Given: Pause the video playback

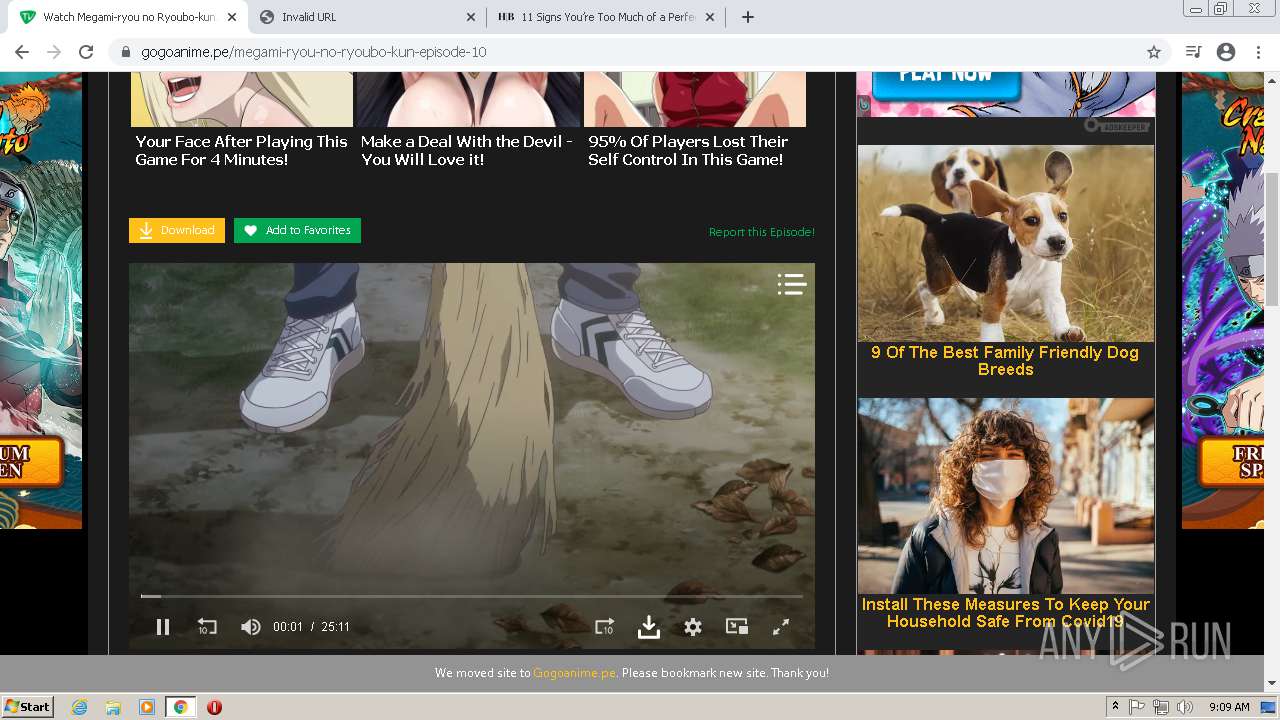Looking at the screenshot, I should pyautogui.click(x=163, y=627).
